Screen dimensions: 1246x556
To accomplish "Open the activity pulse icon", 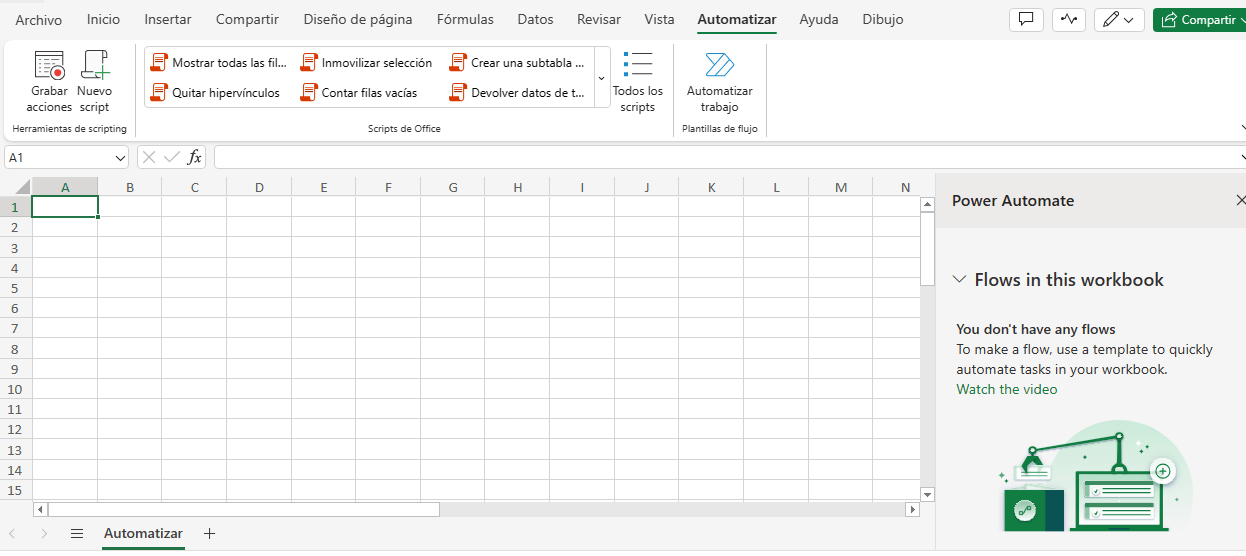I will [1069, 20].
